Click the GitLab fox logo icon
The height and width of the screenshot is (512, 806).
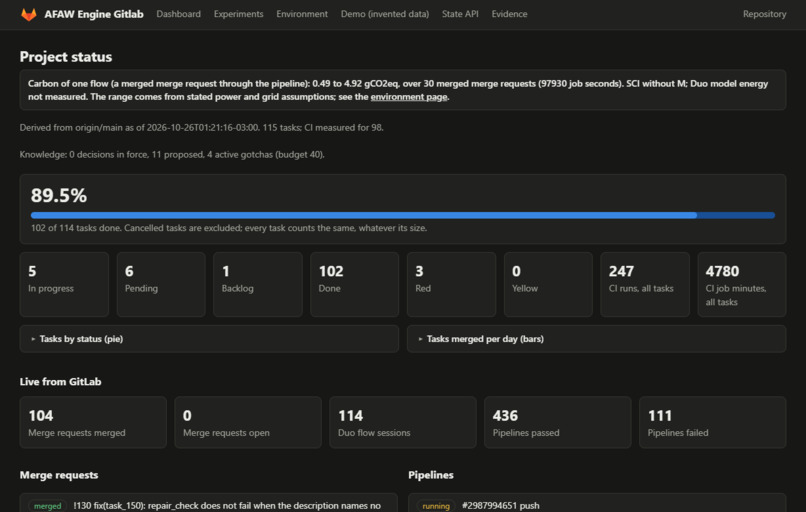29,14
